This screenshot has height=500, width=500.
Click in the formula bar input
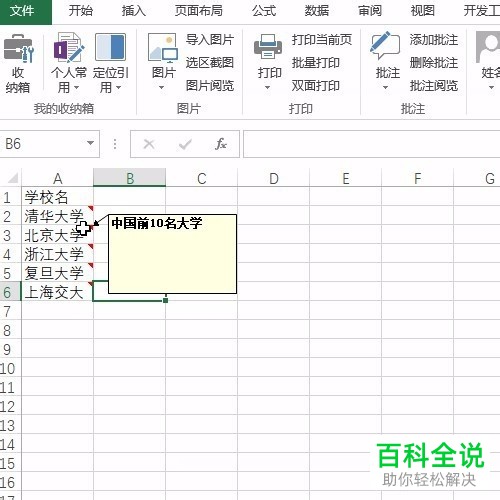pos(372,144)
